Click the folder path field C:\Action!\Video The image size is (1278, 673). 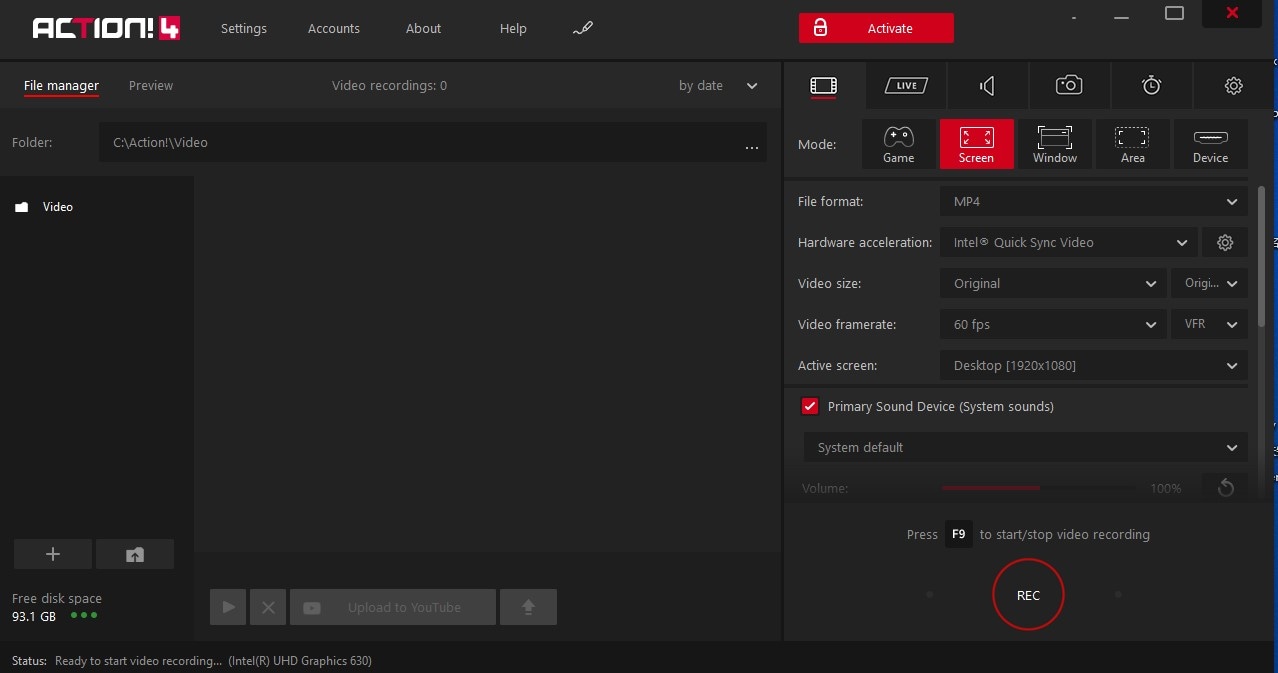pyautogui.click(x=433, y=142)
